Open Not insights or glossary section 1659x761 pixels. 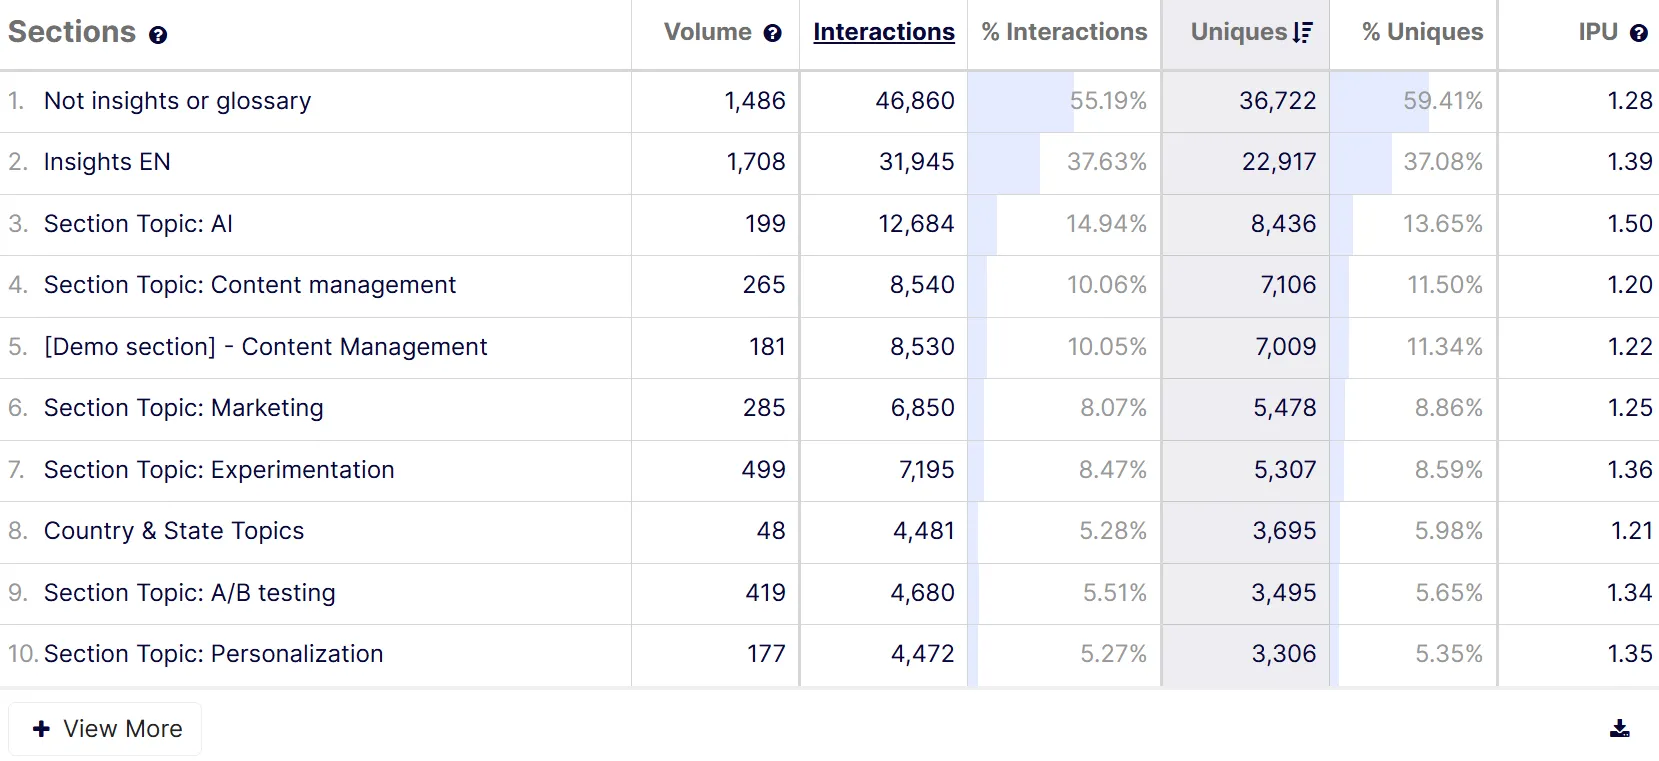(x=178, y=101)
